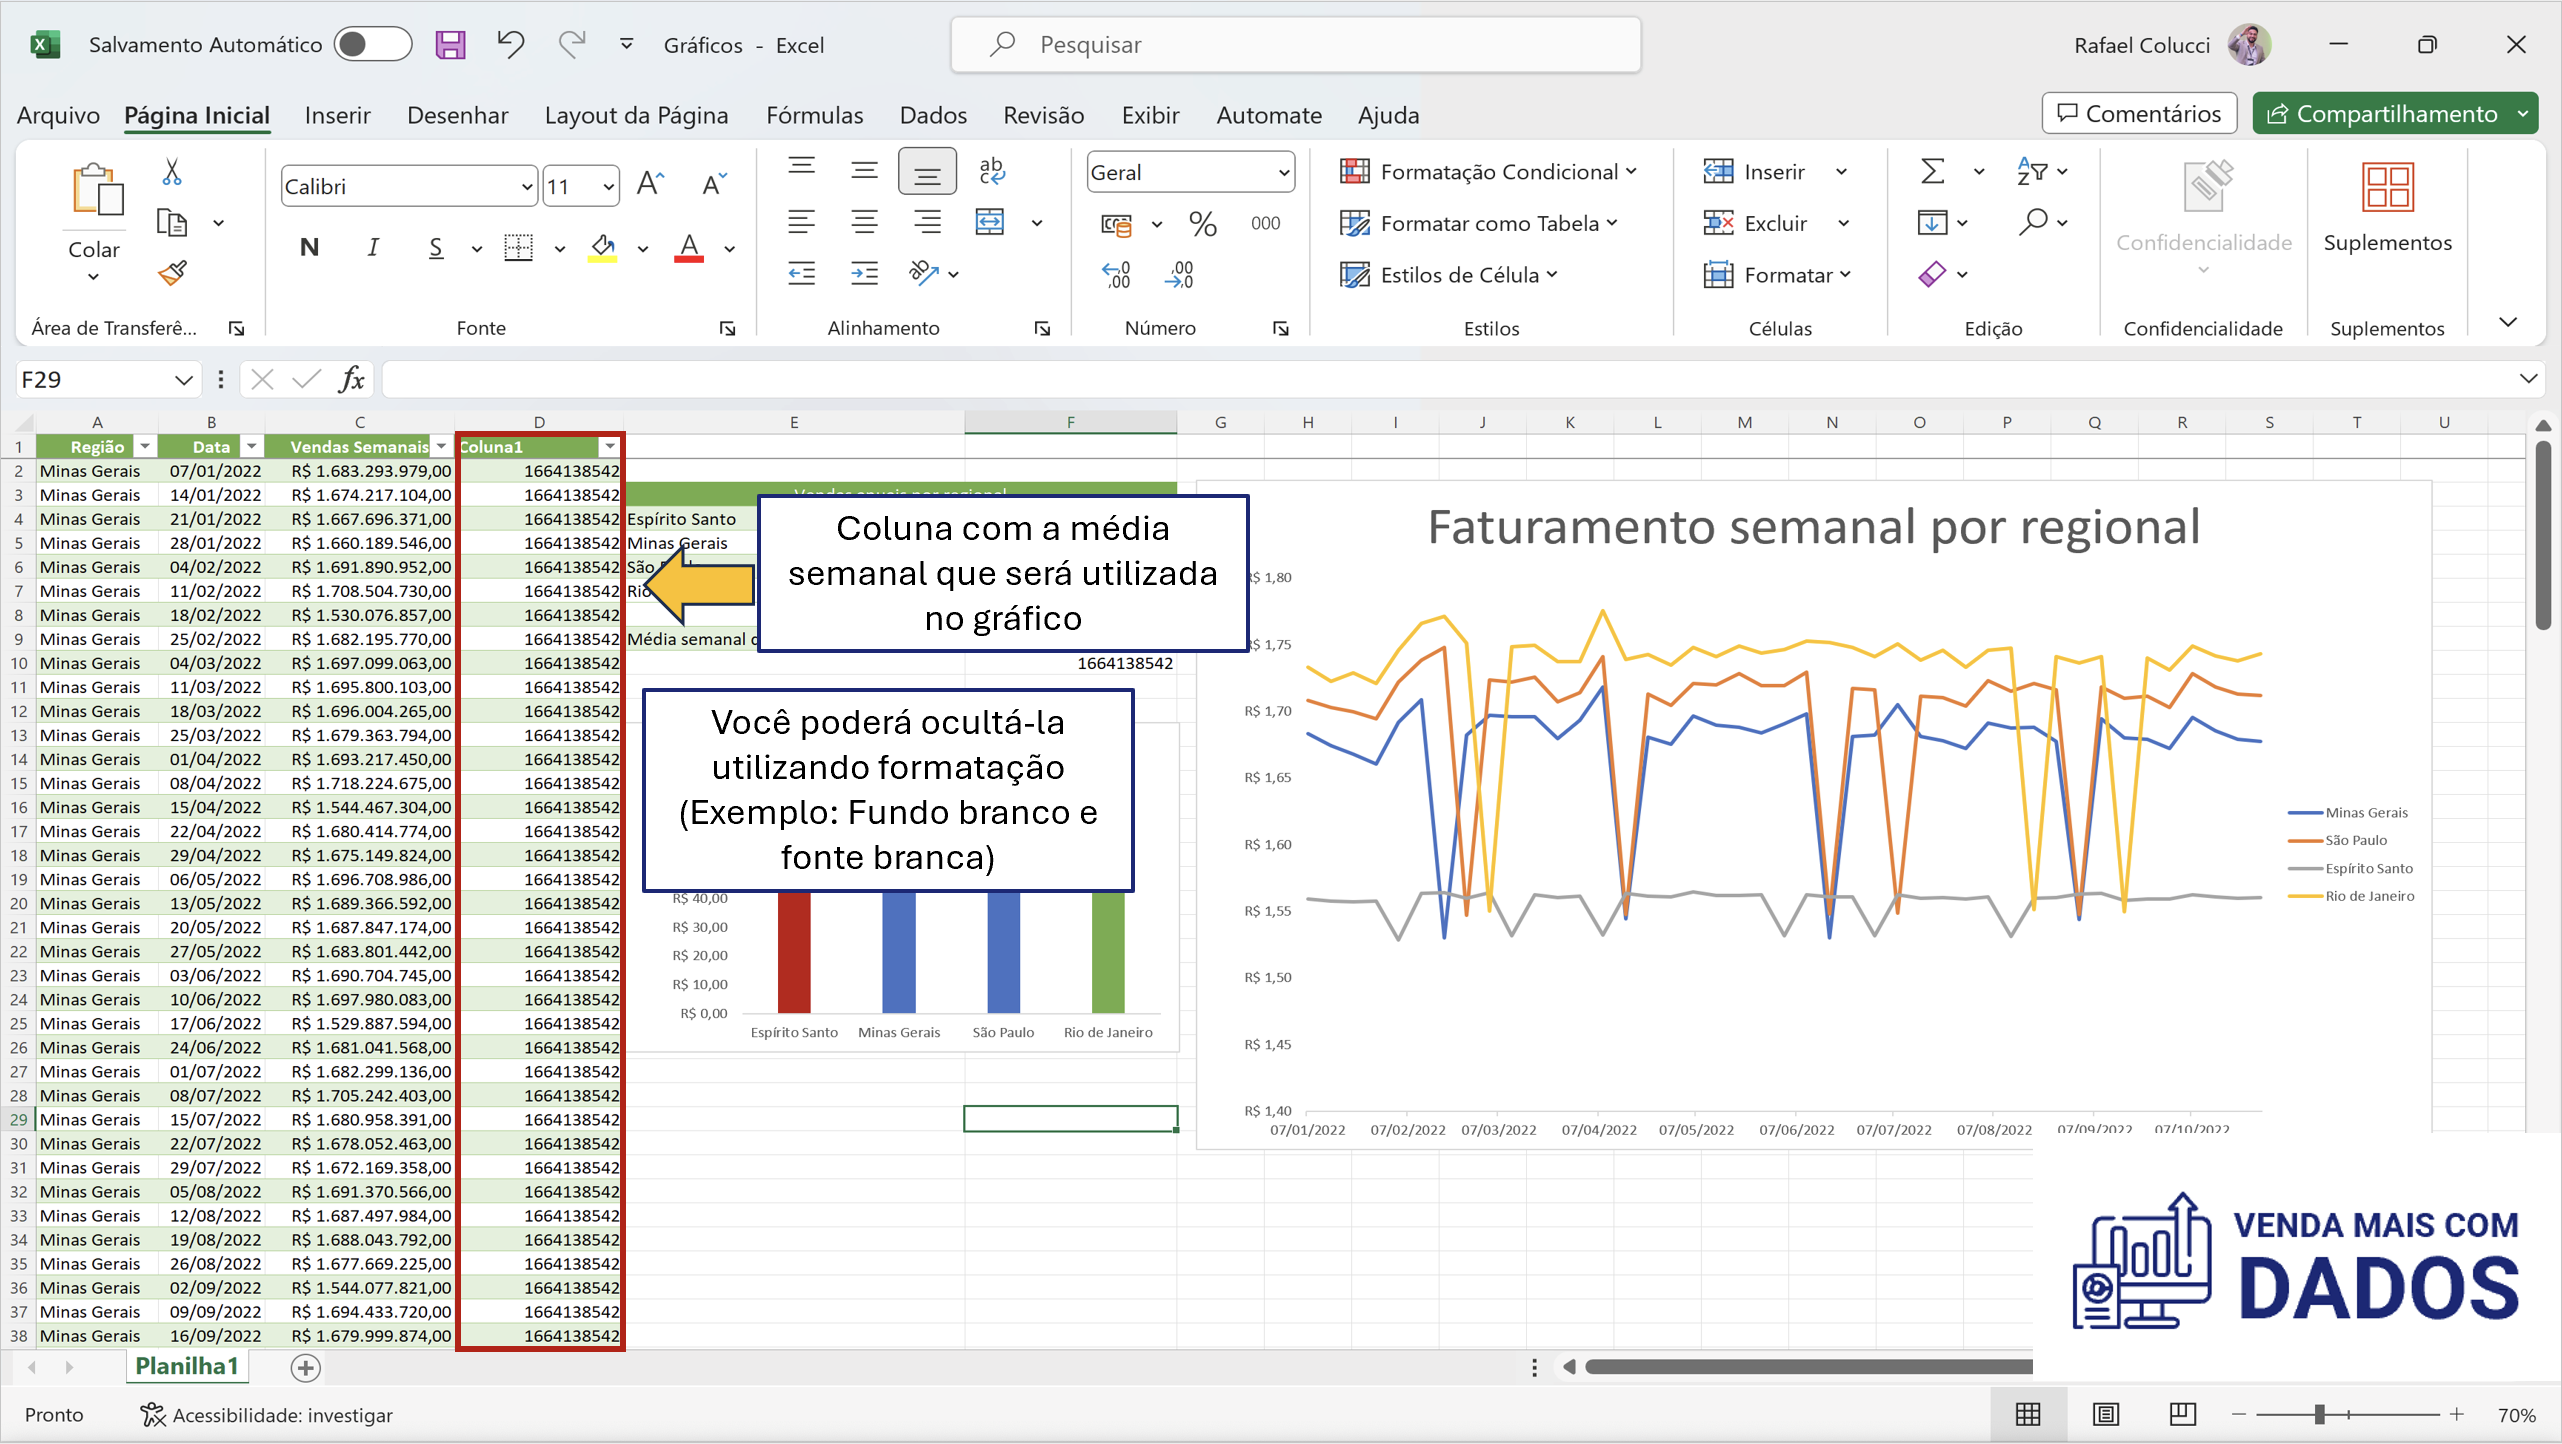Increase zoom using the zoom slider
The width and height of the screenshot is (2562, 1444).
(2459, 1414)
